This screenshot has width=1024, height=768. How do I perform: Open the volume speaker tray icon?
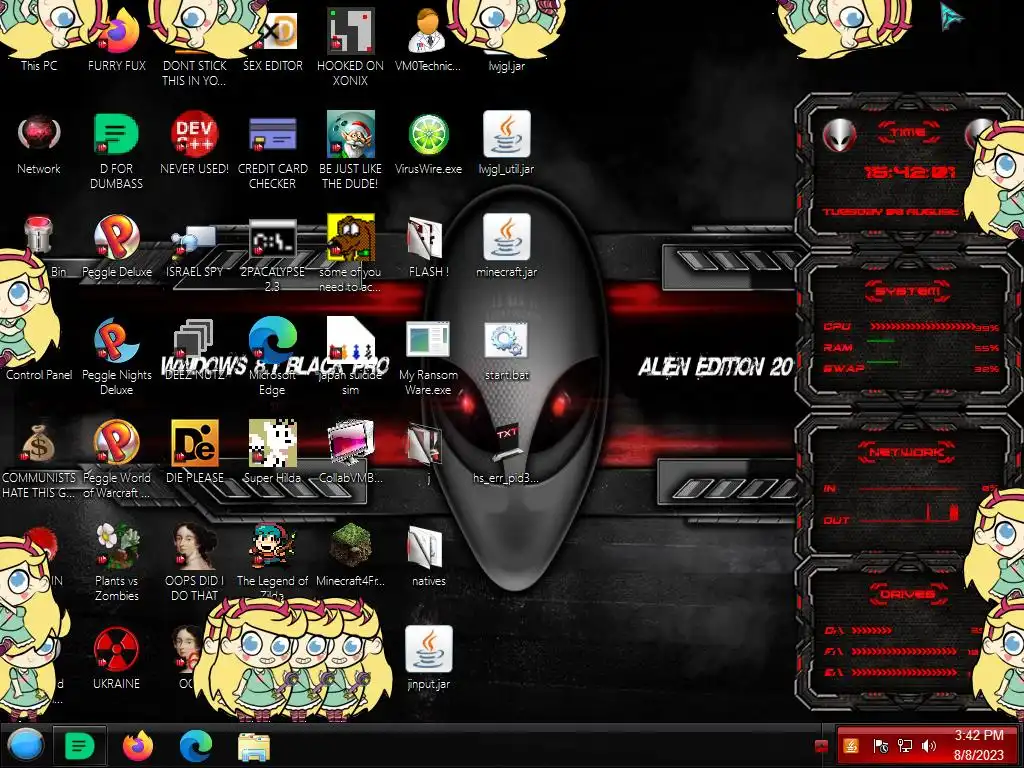[929, 745]
